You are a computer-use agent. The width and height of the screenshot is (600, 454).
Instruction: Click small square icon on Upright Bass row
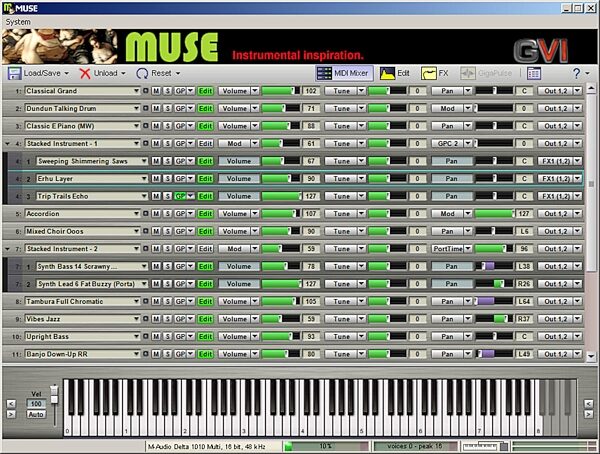pyautogui.click(x=145, y=336)
